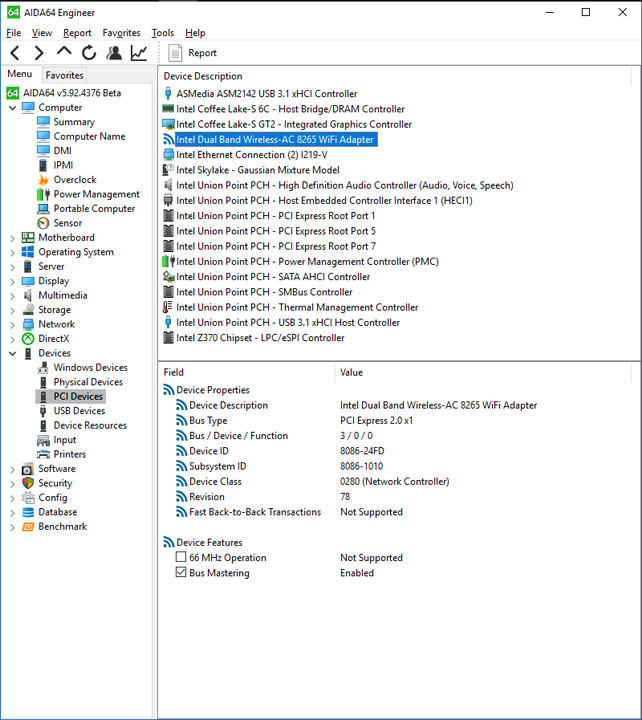This screenshot has width=642, height=720.
Task: Open the Help menu
Action: pos(195,33)
